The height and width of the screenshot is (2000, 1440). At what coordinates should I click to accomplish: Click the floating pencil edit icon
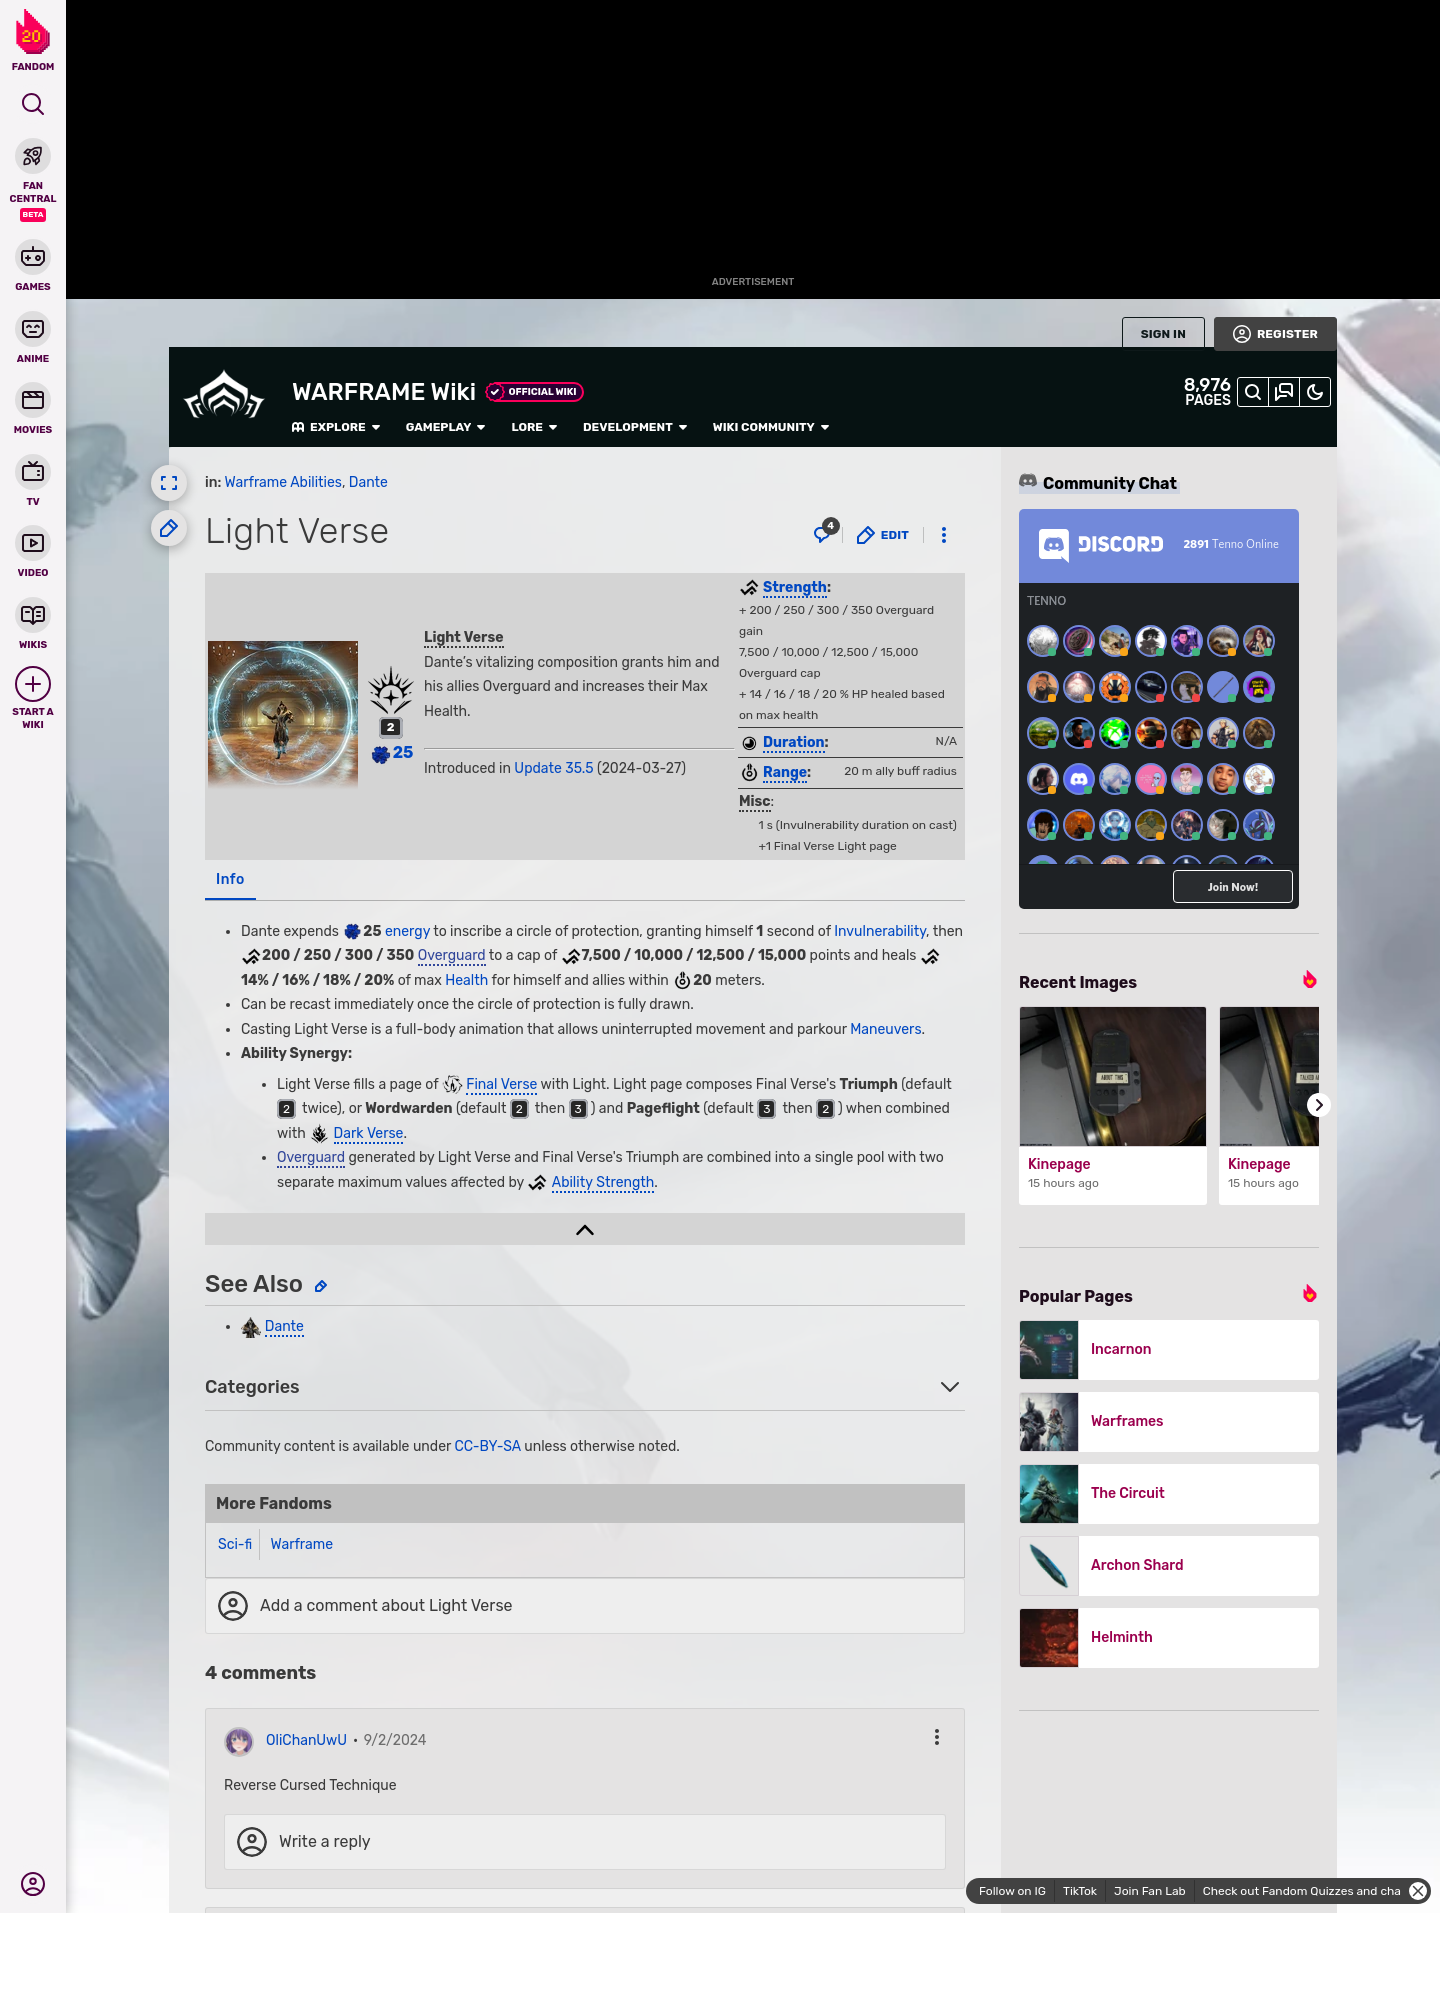pos(169,528)
